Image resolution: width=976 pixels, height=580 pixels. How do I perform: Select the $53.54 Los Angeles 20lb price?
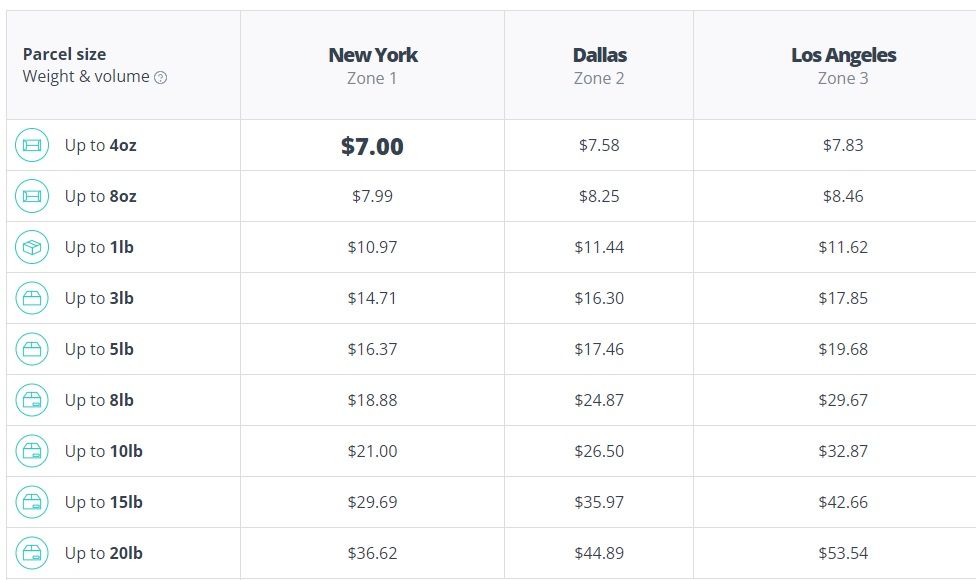(x=843, y=553)
